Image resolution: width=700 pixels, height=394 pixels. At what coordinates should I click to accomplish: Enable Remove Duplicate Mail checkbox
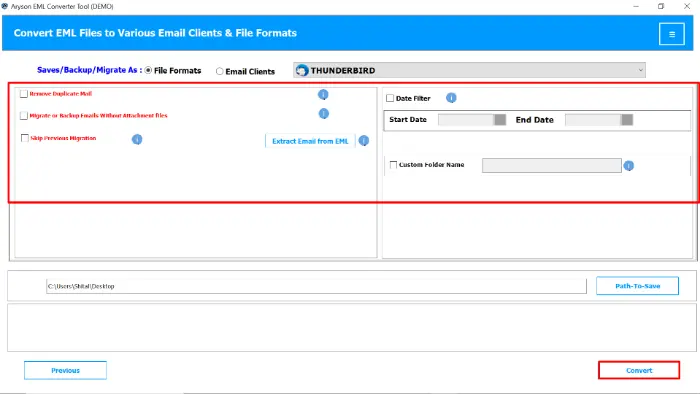pyautogui.click(x=24, y=94)
